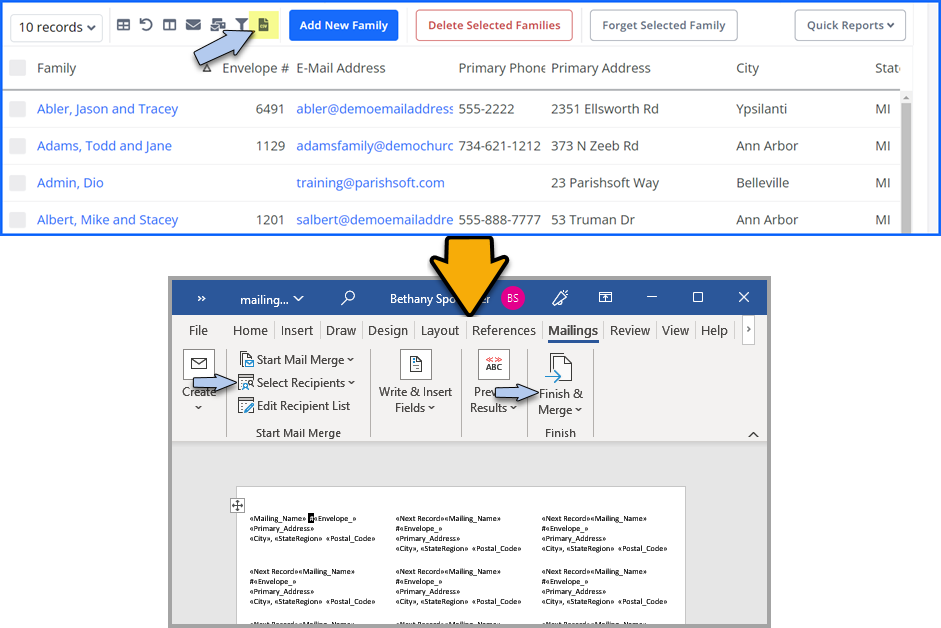
Task: Open the Quick Reports dropdown
Action: 850,25
